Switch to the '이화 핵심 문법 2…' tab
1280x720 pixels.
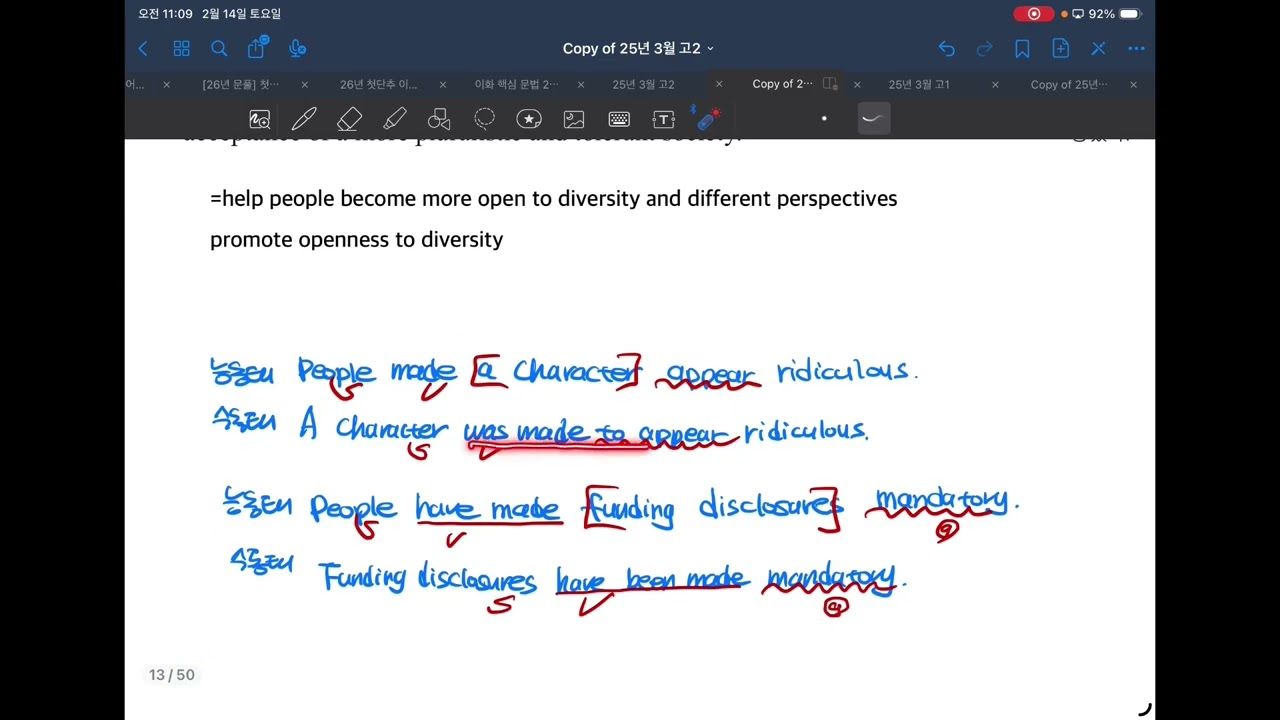point(517,85)
